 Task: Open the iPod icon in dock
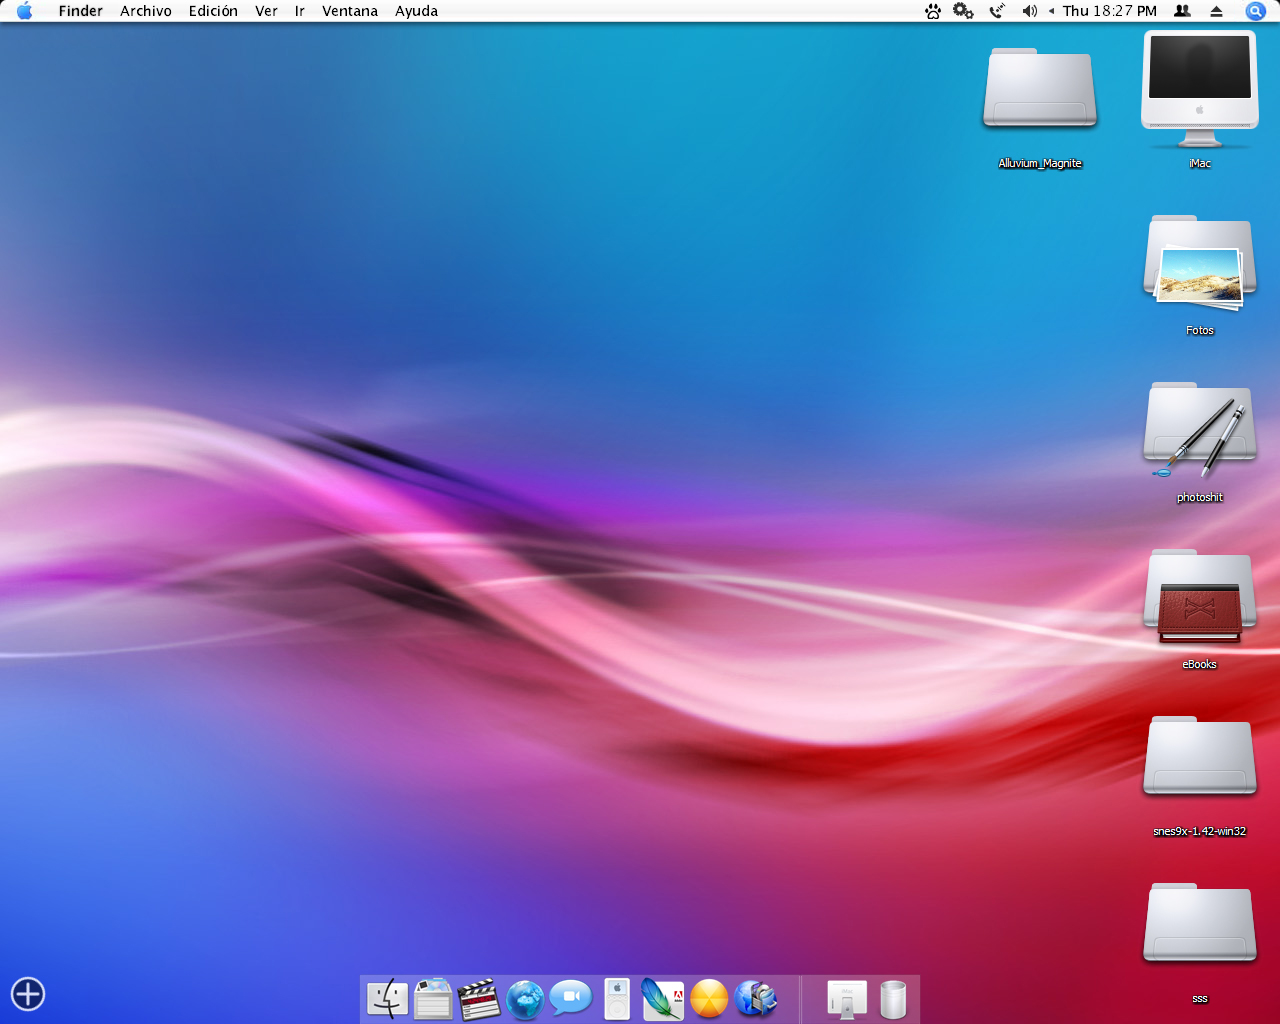[617, 998]
